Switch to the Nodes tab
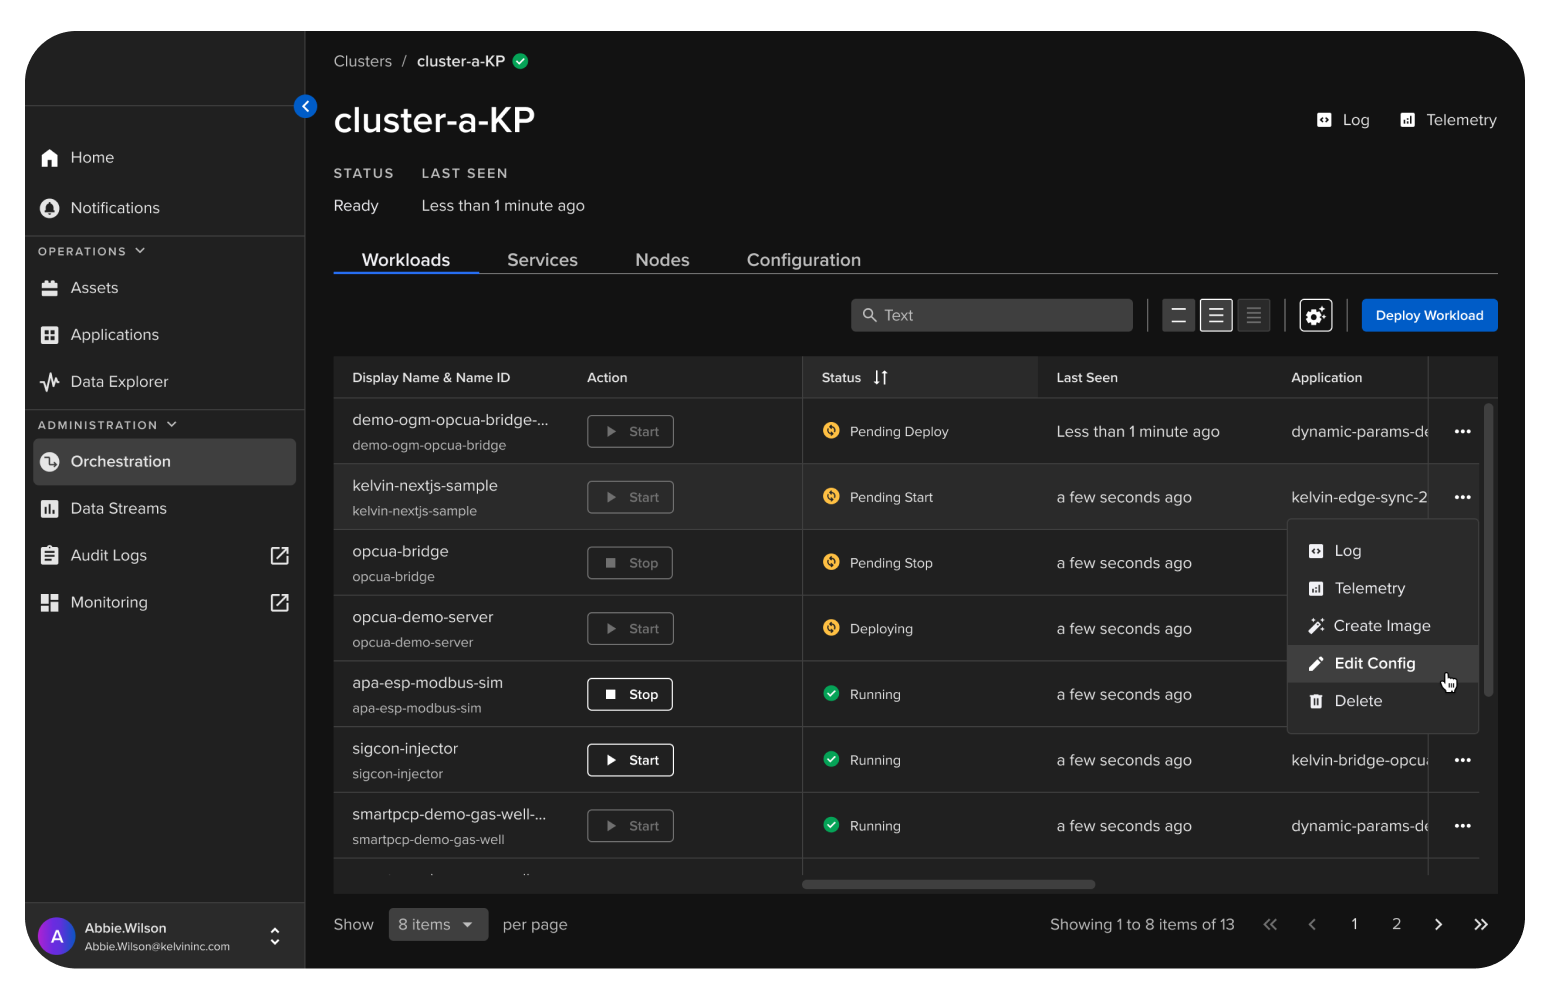1550x1000 pixels. (662, 260)
